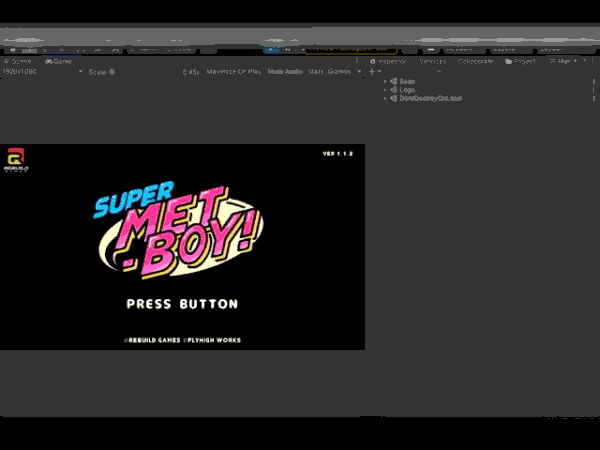Image resolution: width=600 pixels, height=450 pixels.
Task: Open the Gizmos dropdown arrow
Action: (359, 72)
